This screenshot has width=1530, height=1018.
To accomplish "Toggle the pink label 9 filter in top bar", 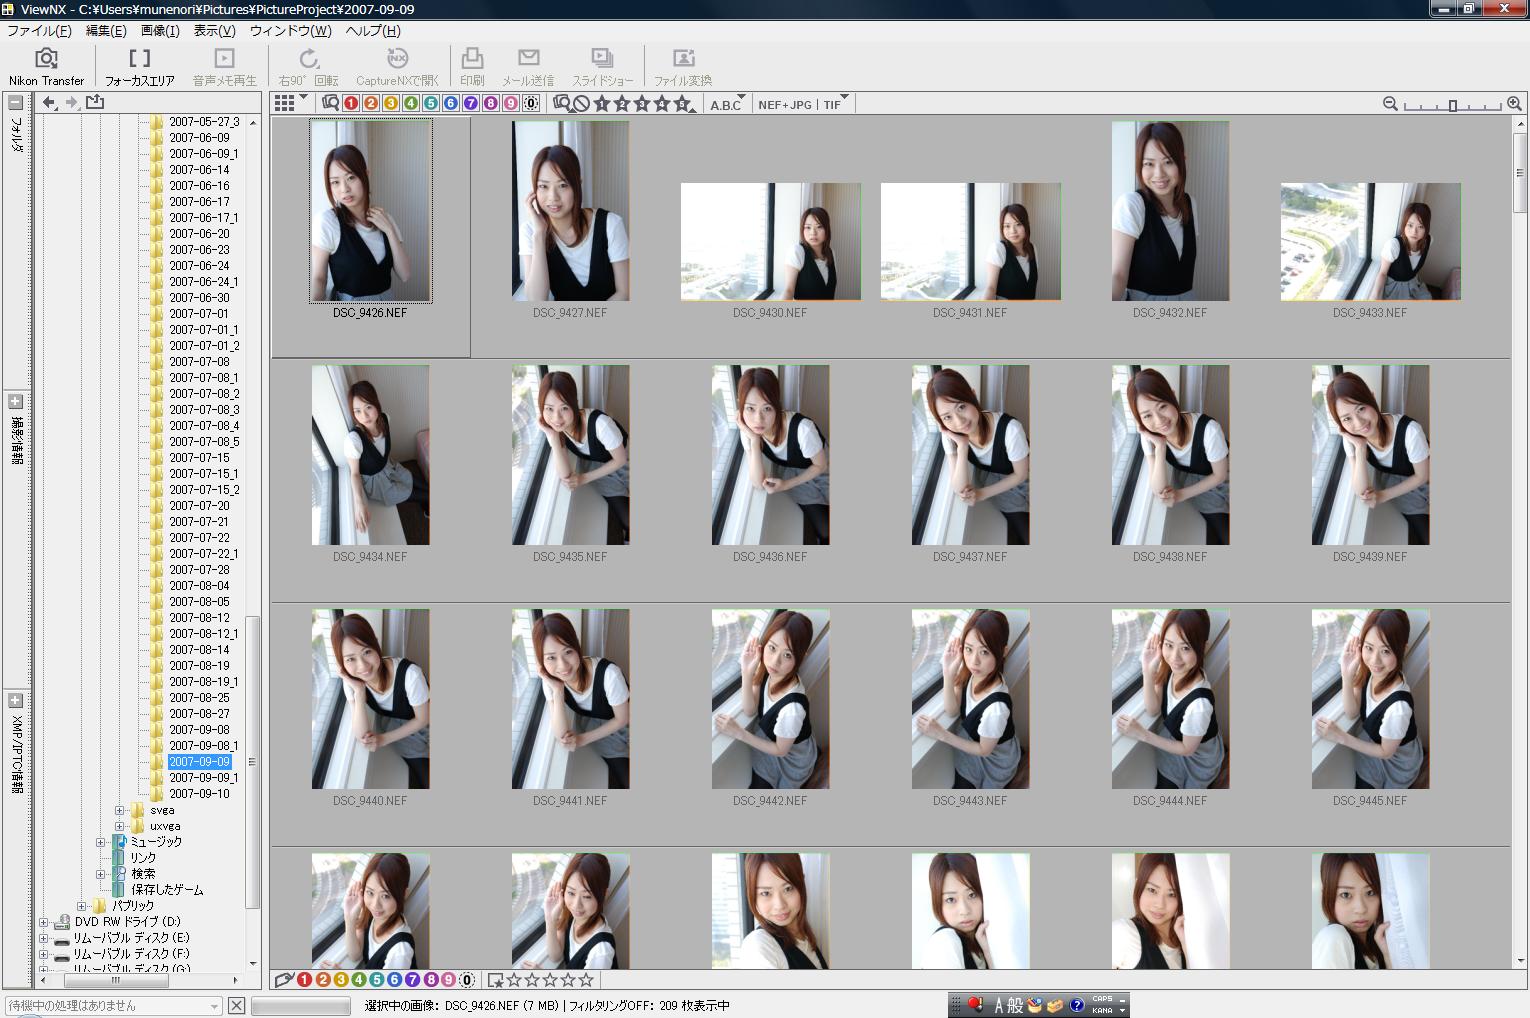I will coord(511,103).
